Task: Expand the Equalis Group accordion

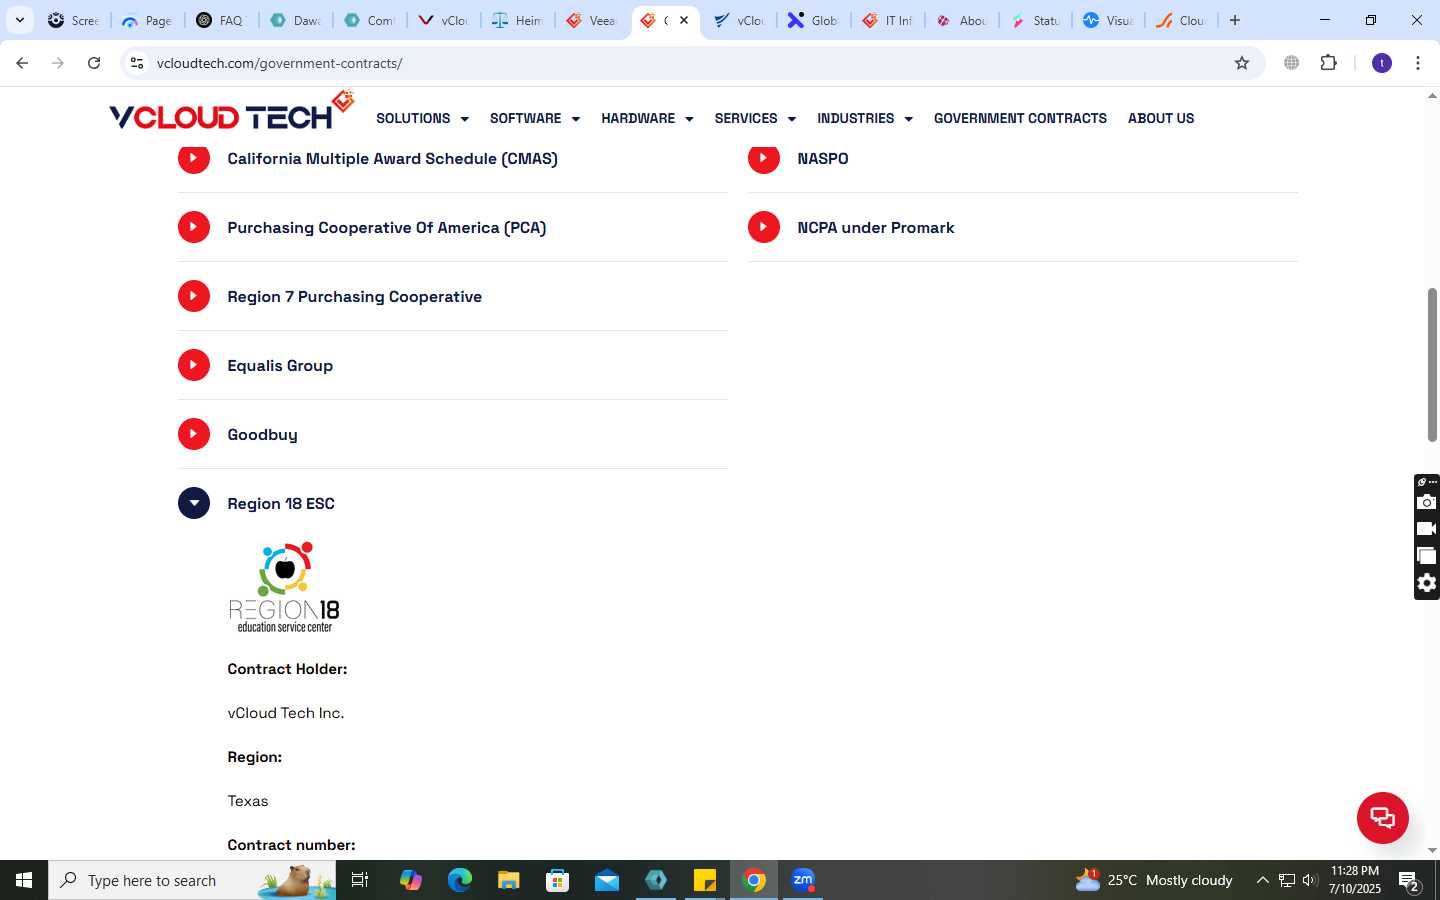Action: 452,365
